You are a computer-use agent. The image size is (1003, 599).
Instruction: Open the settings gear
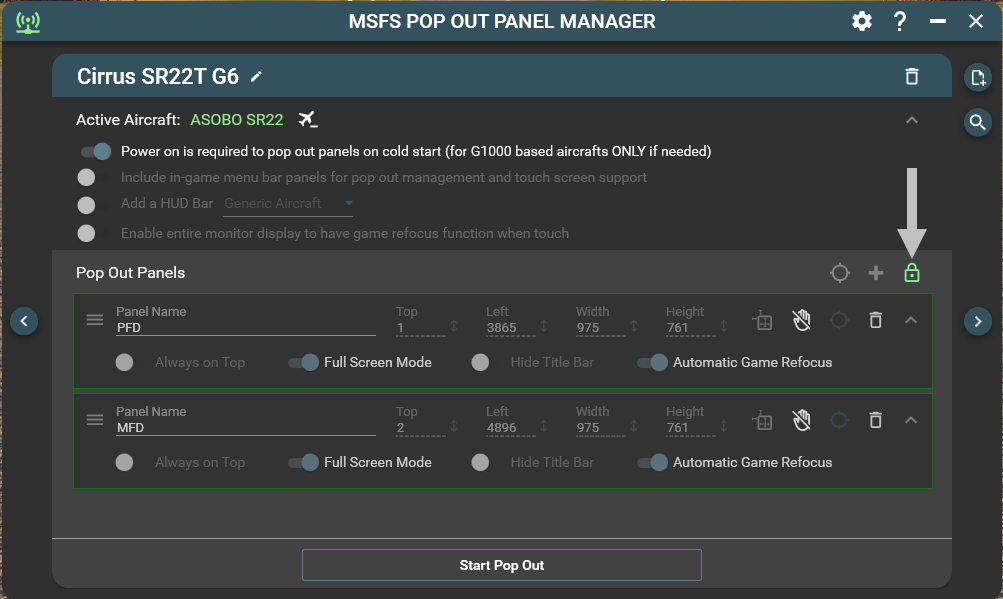point(862,21)
